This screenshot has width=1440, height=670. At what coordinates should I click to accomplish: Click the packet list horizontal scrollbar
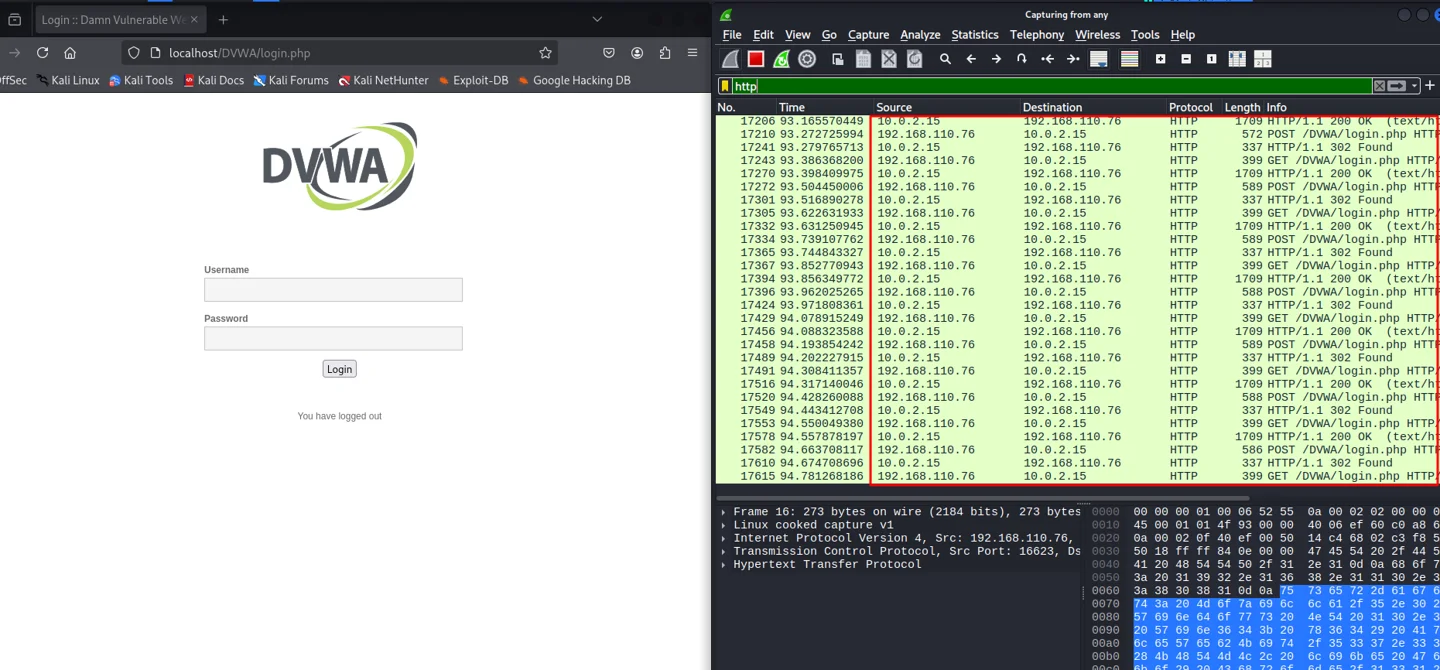pos(982,497)
